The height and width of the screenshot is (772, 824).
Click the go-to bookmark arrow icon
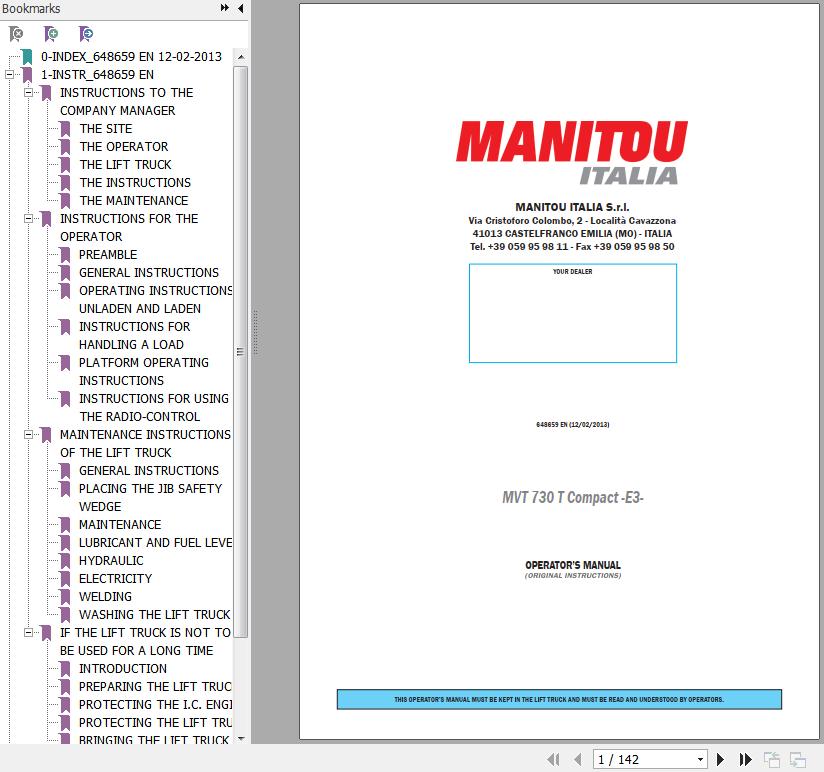[x=86, y=34]
